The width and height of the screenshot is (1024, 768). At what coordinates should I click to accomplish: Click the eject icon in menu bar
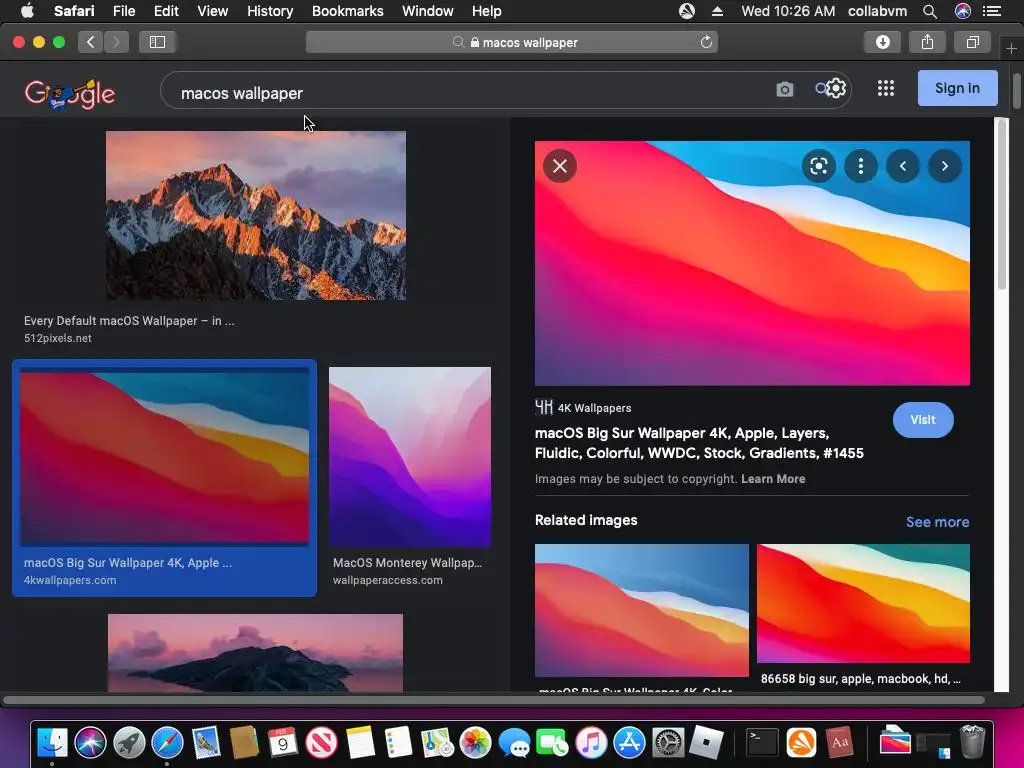click(x=717, y=11)
